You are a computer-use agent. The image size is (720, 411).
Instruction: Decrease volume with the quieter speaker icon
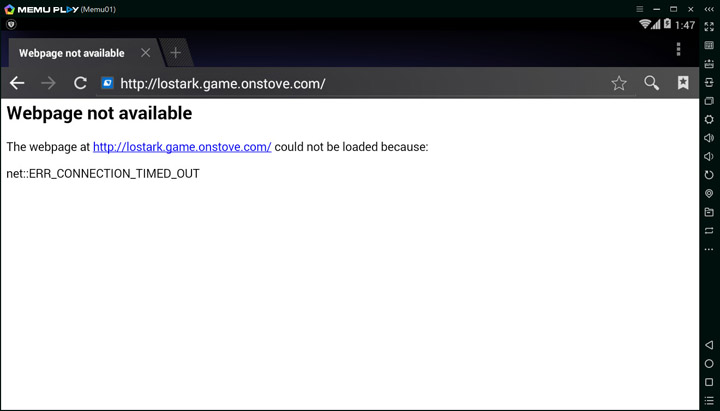709,157
